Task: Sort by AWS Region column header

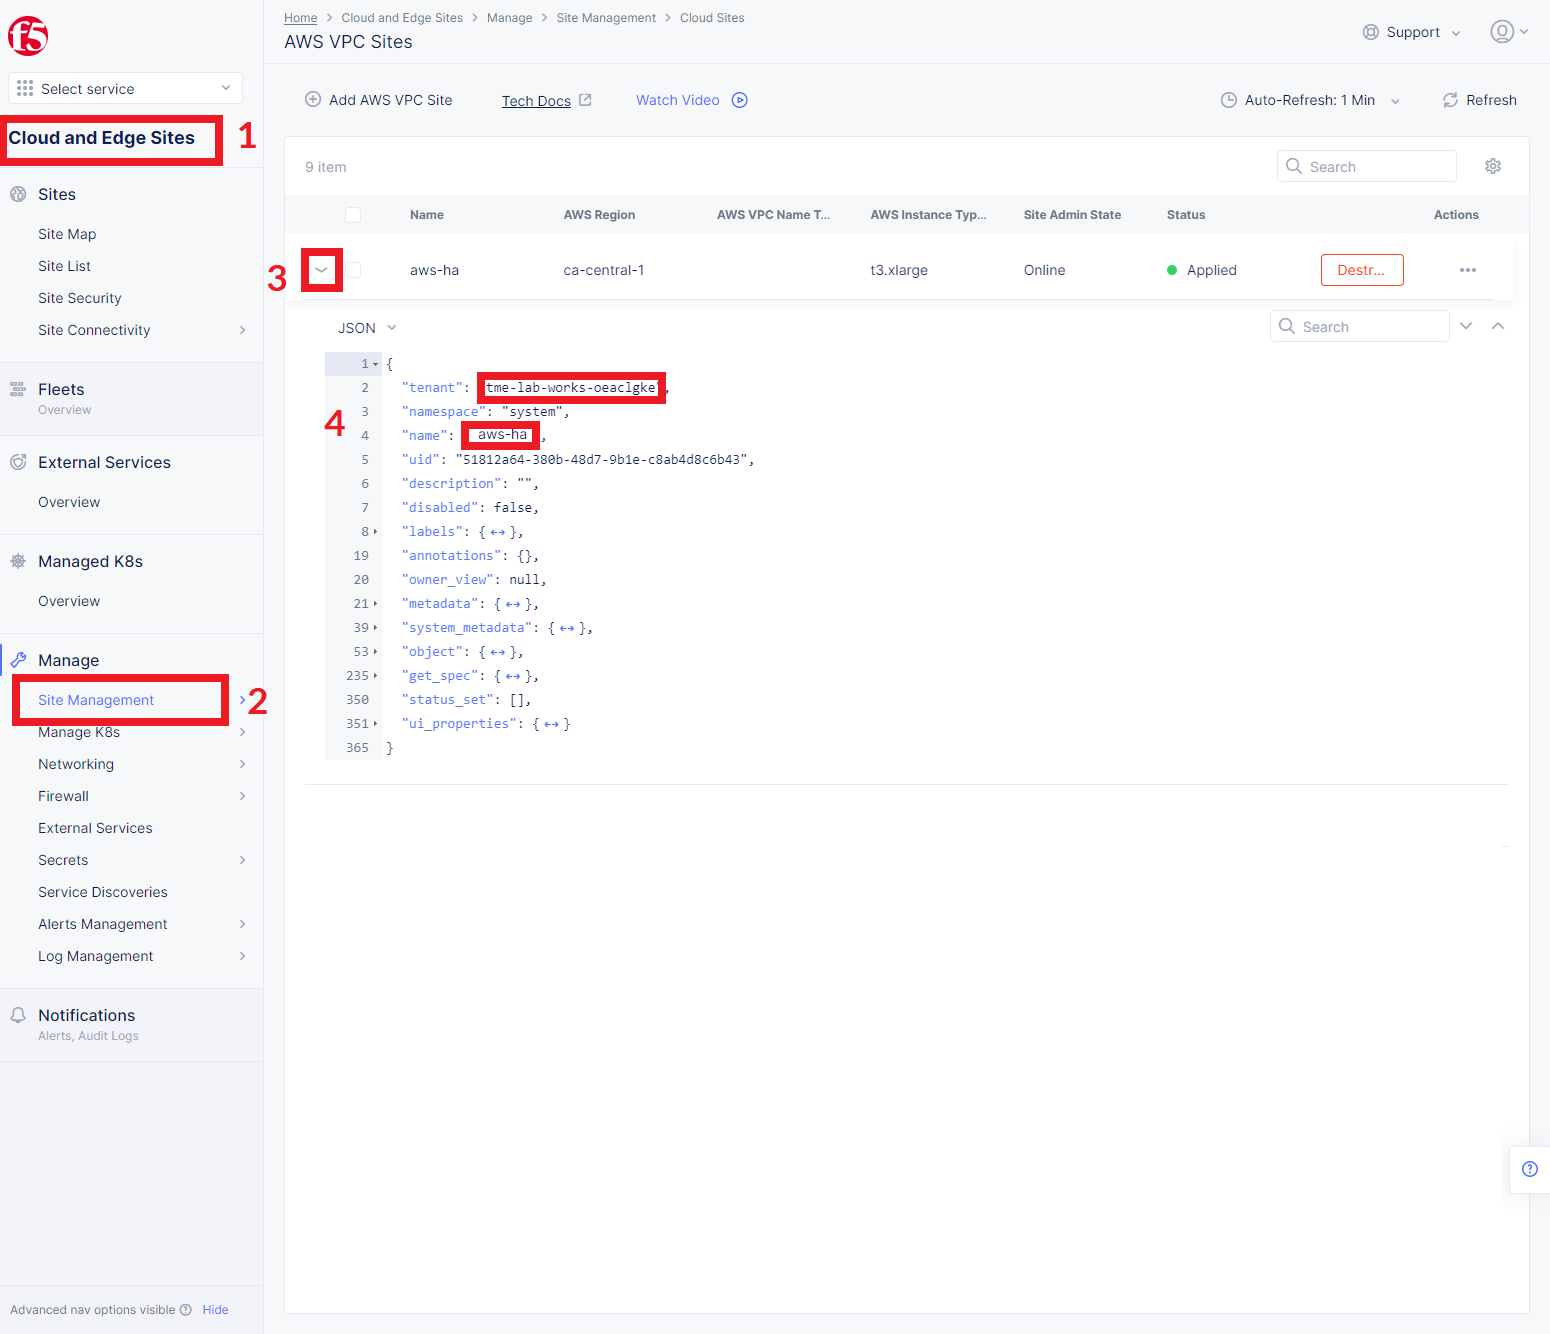Action: 599,215
